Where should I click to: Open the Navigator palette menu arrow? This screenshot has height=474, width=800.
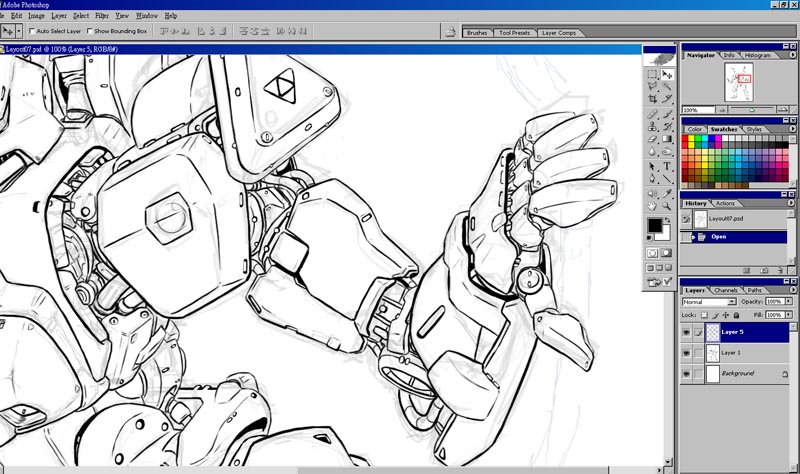coord(792,55)
